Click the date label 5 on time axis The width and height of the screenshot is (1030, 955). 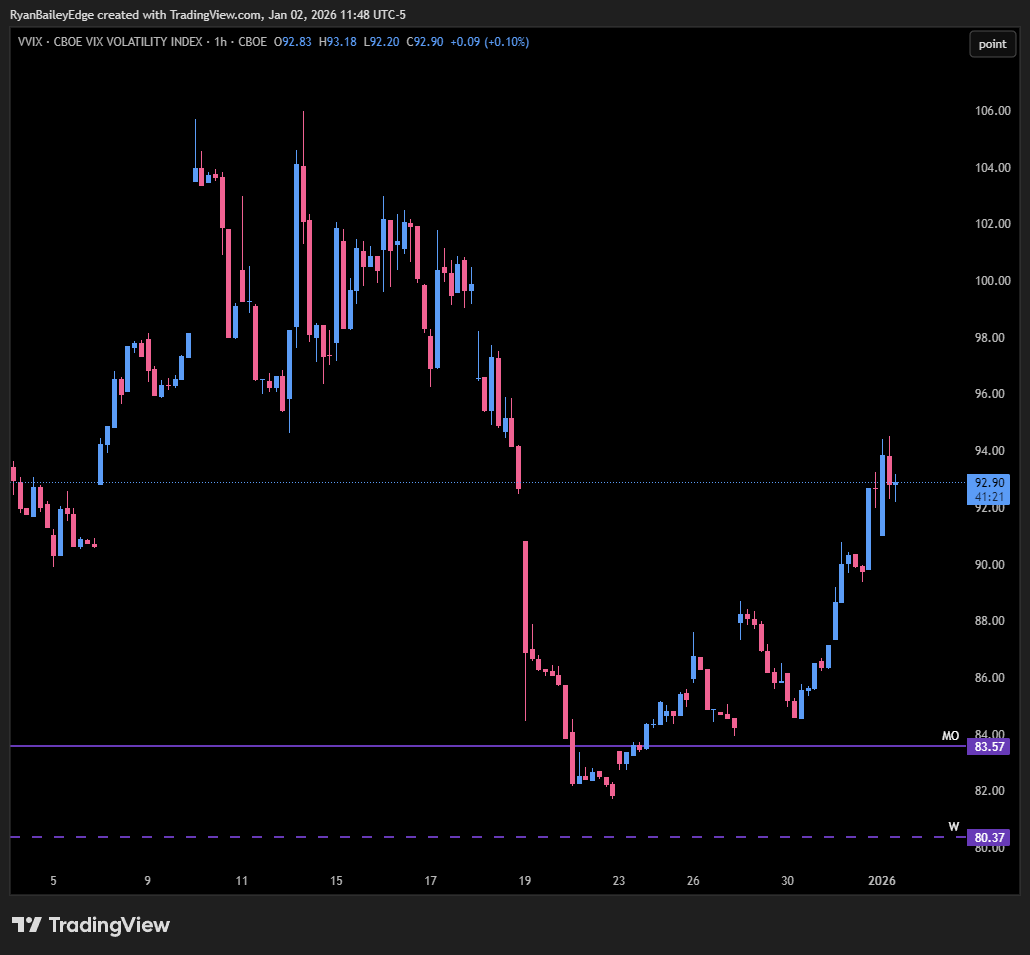[x=53, y=881]
